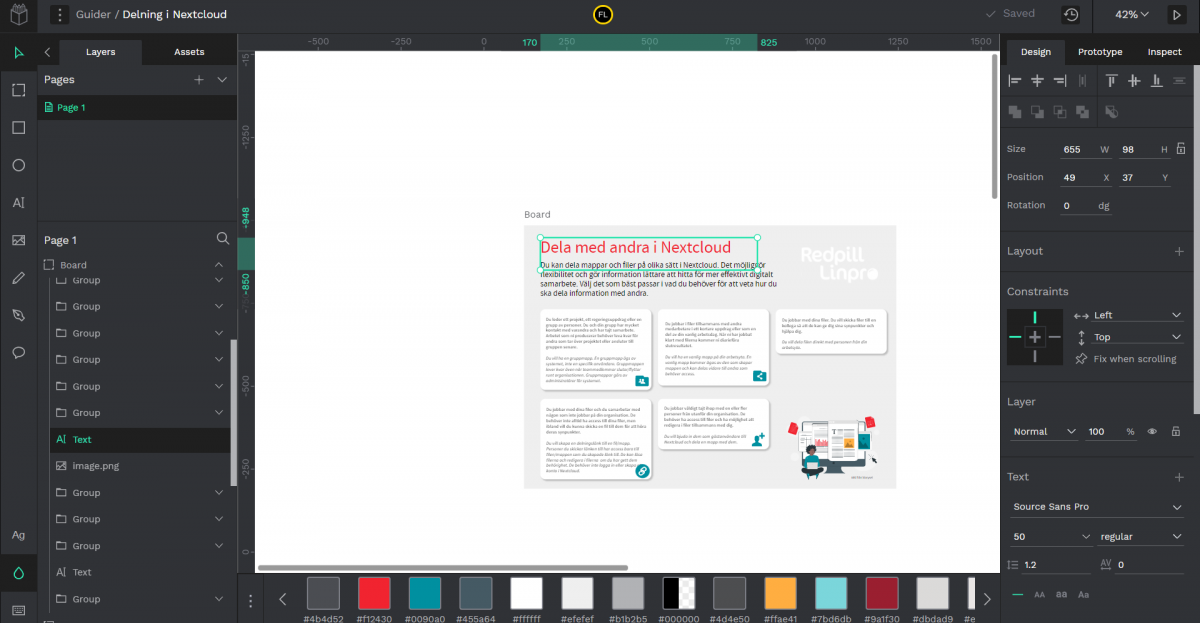Toggle layer visibility eye in Layer section
The width and height of the screenshot is (1200, 623).
click(x=1152, y=431)
